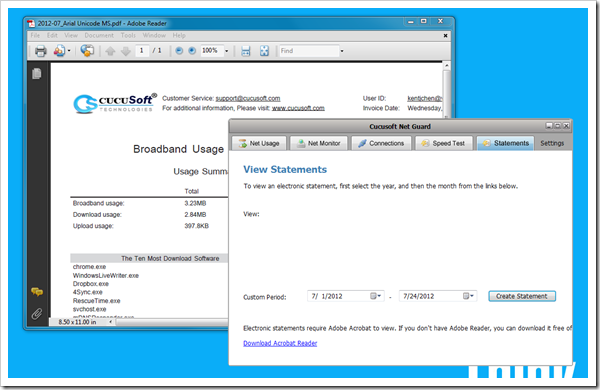Minimize the Cucusoft Net Guard window
600x390 pixels.
(x=549, y=126)
